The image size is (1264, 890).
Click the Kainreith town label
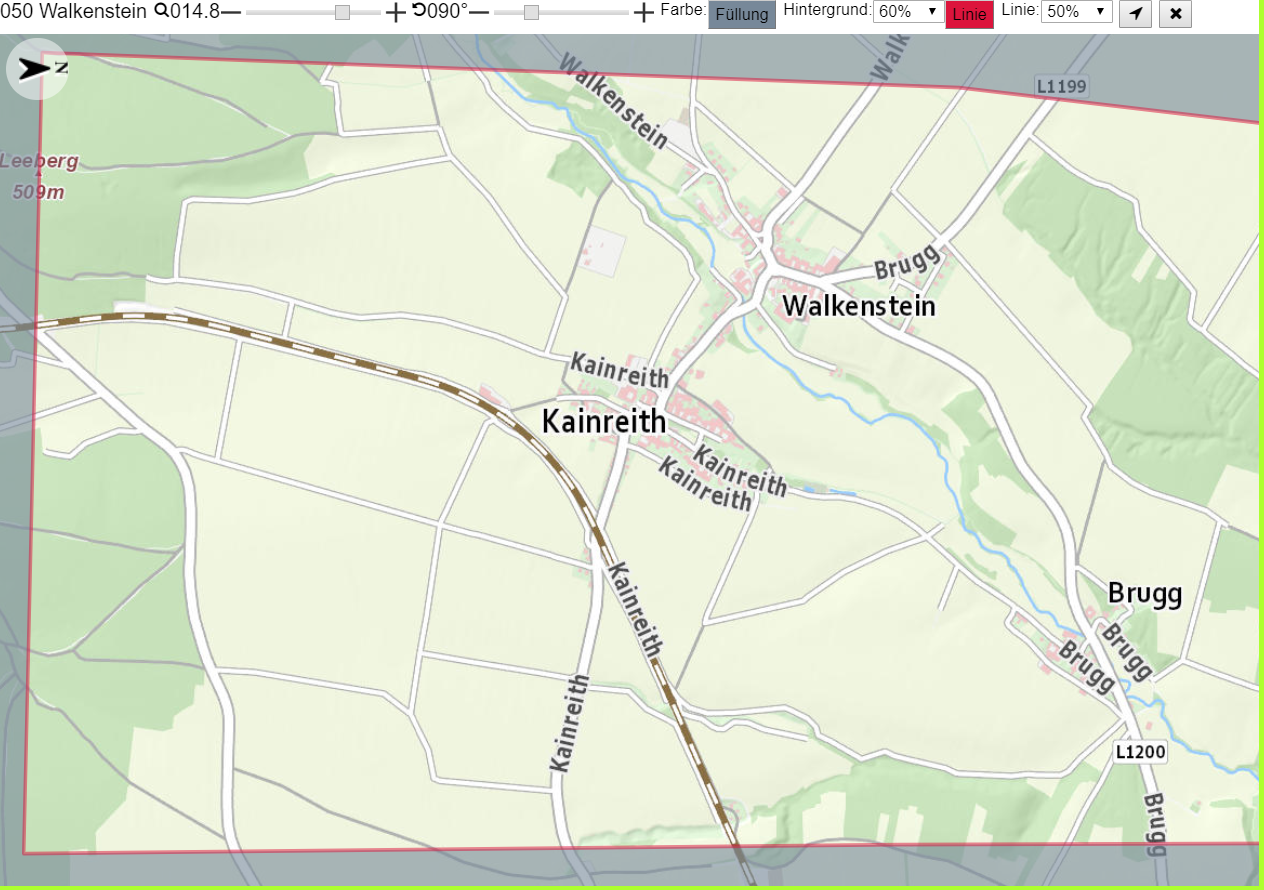(604, 422)
